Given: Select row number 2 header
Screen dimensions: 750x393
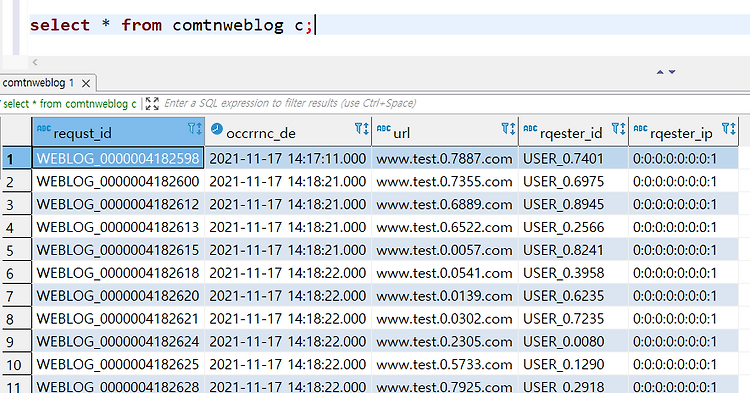Looking at the screenshot, I should (16, 182).
